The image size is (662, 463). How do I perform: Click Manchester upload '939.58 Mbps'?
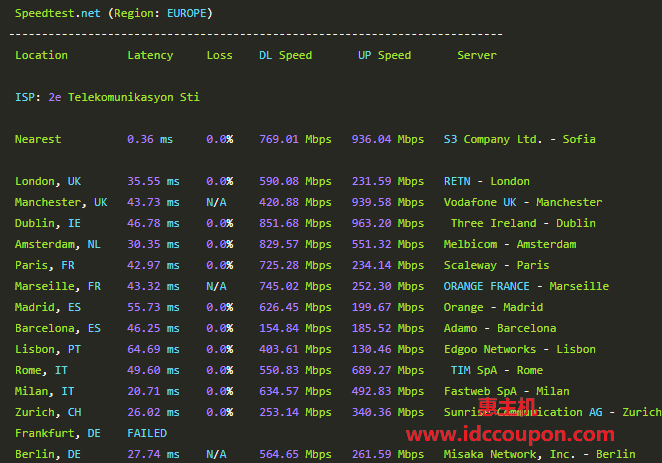(x=388, y=202)
